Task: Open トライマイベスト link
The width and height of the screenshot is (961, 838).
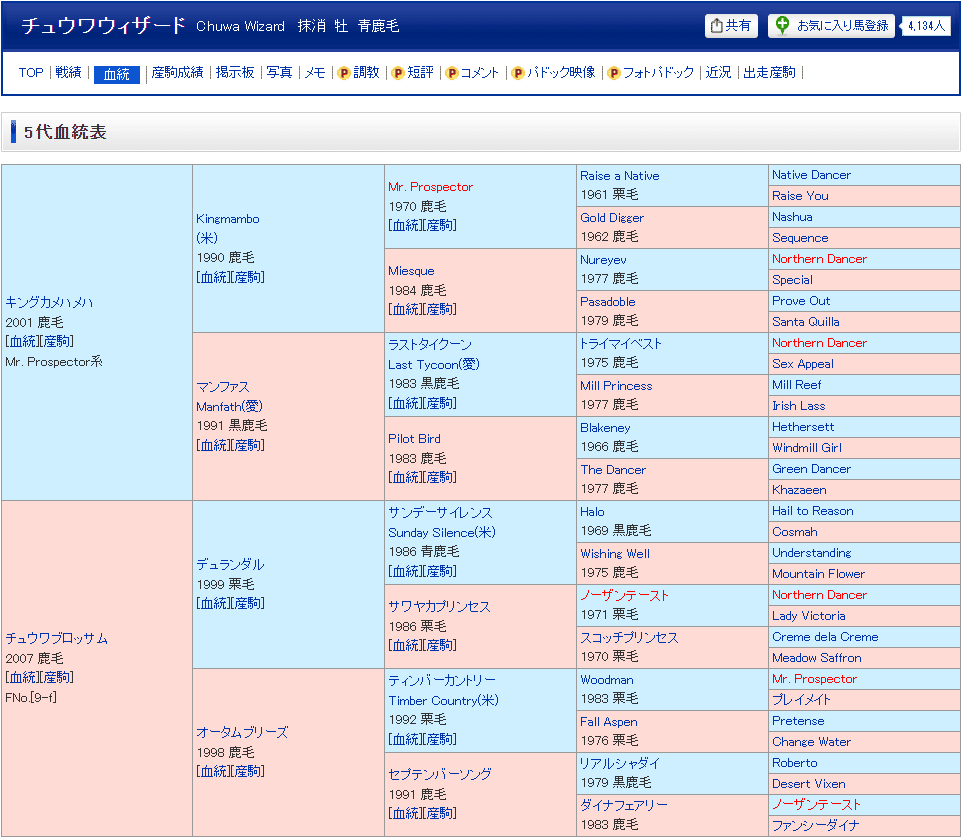Action: point(621,344)
